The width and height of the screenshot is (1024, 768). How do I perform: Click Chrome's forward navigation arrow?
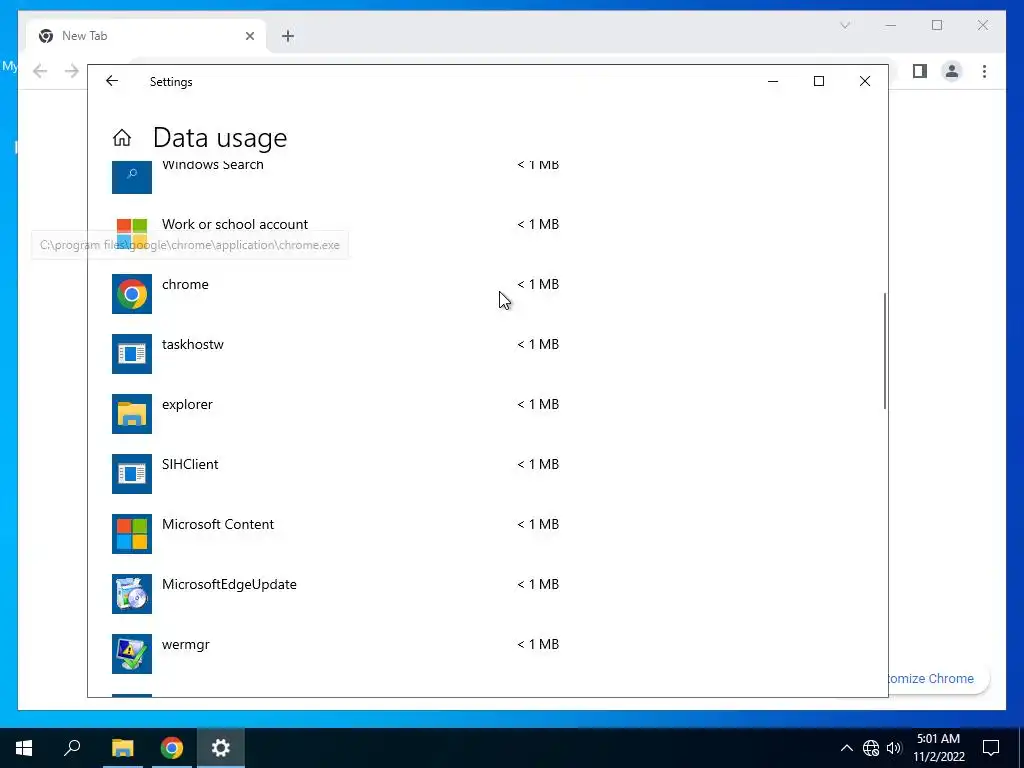click(x=72, y=71)
